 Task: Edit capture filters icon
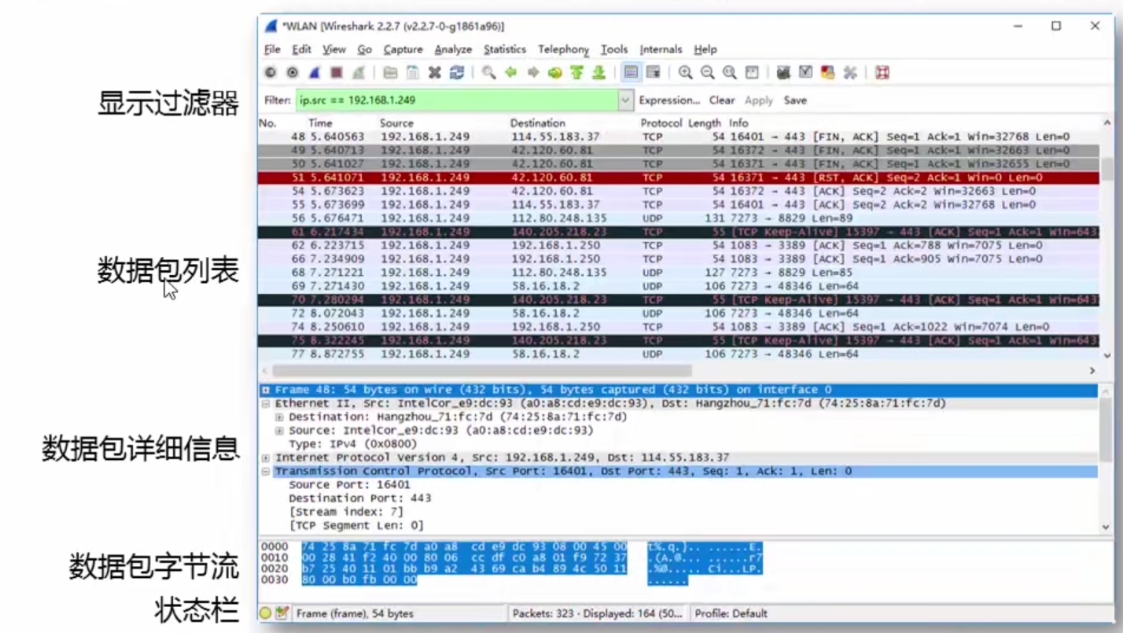pyautogui.click(x=784, y=72)
